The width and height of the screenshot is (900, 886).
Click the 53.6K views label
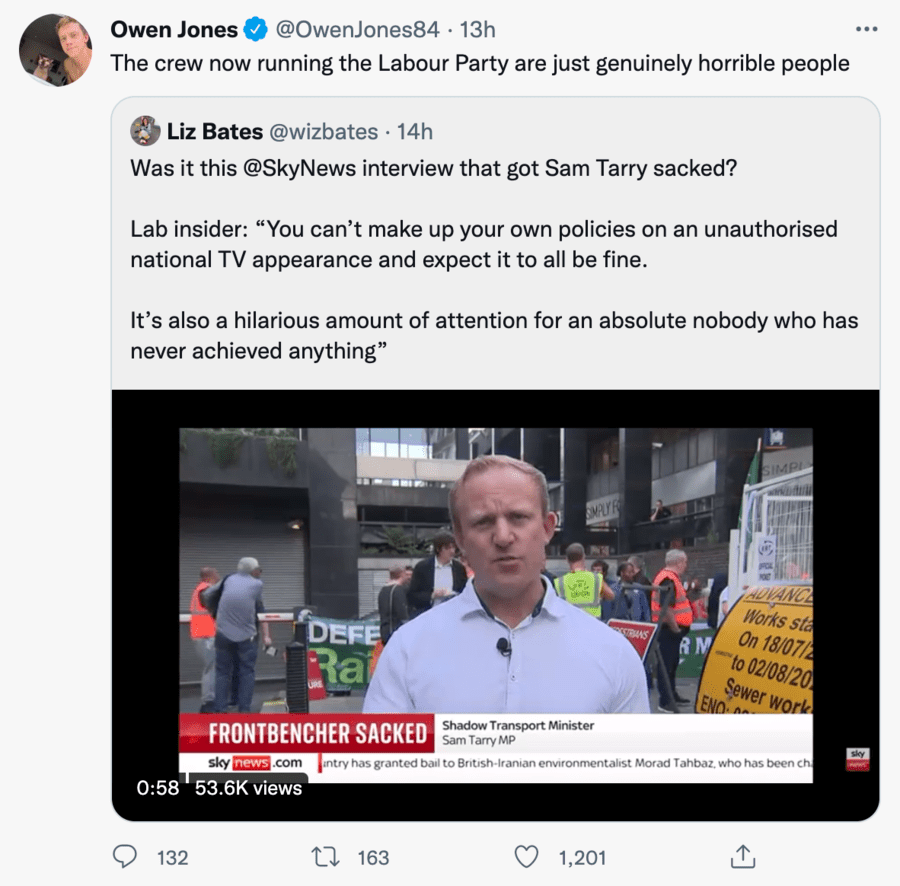[x=248, y=788]
